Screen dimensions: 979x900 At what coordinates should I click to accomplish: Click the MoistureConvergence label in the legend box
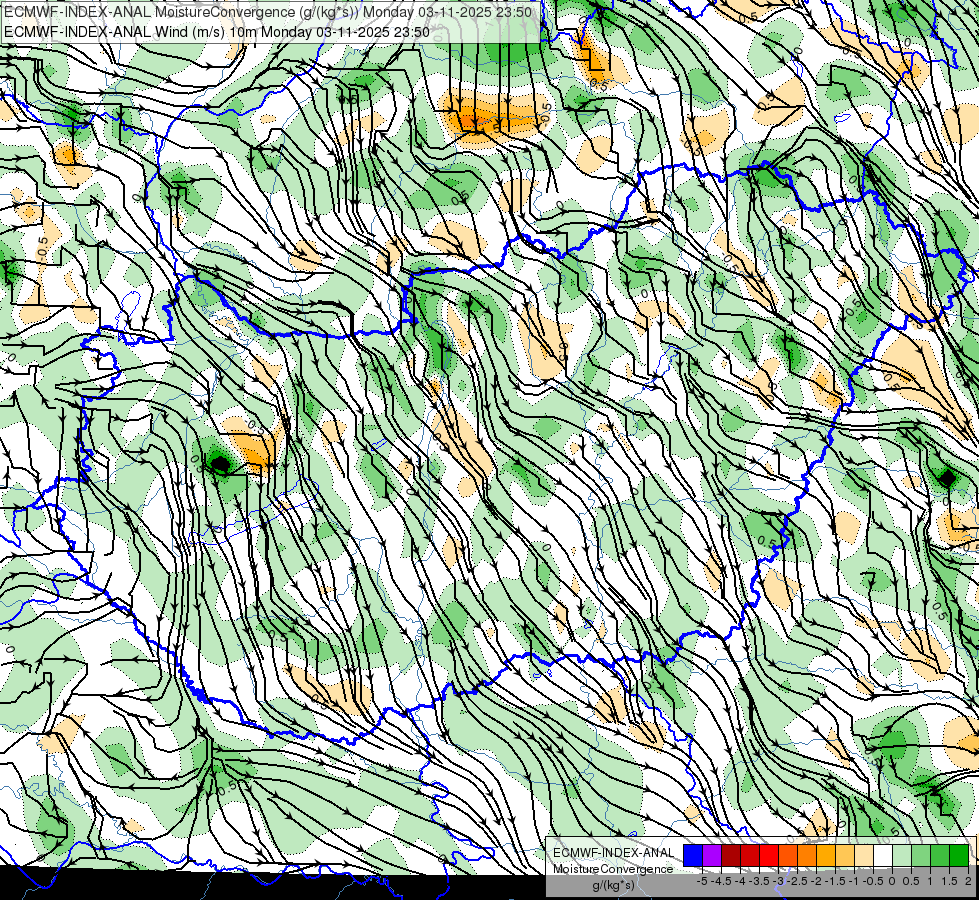tap(613, 869)
